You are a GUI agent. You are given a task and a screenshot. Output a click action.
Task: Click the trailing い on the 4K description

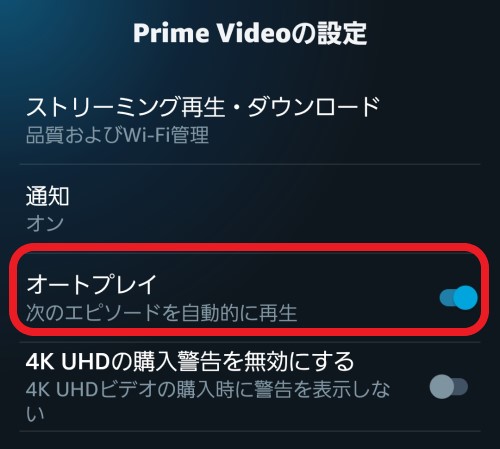(x=35, y=414)
